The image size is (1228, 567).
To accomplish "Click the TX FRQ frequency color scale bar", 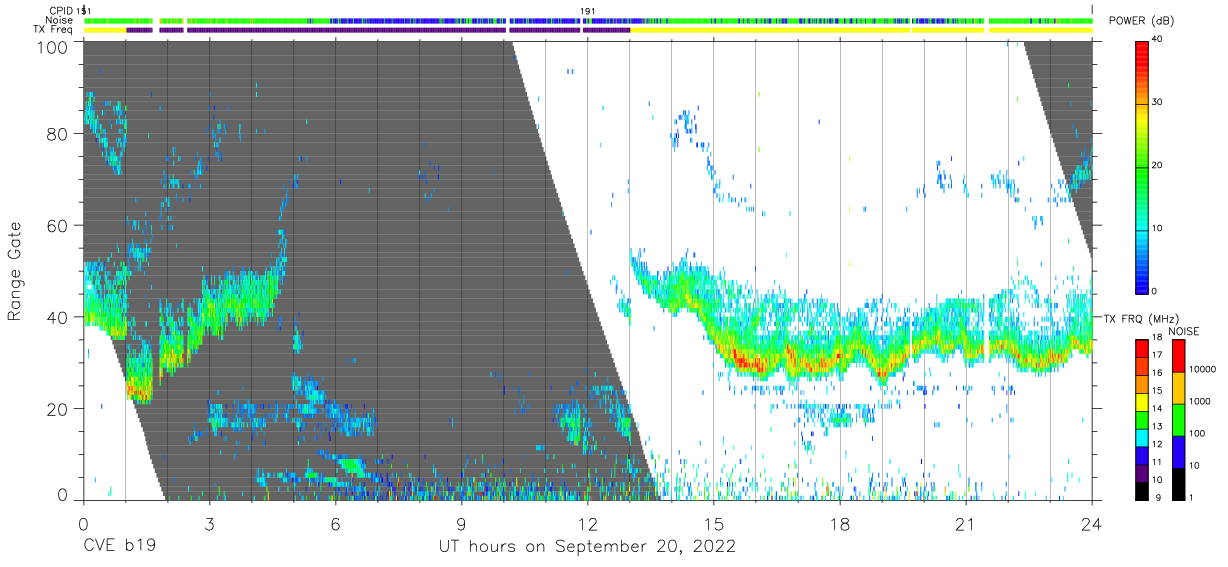I will coord(1142,418).
